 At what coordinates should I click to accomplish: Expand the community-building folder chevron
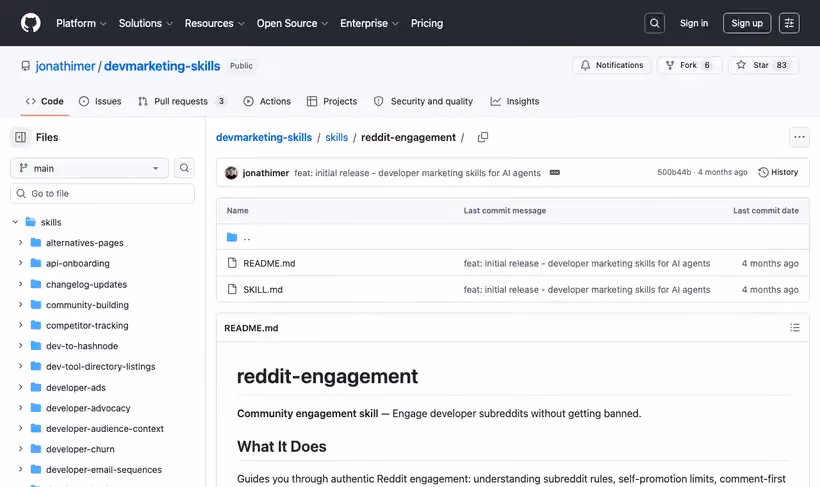(x=20, y=304)
